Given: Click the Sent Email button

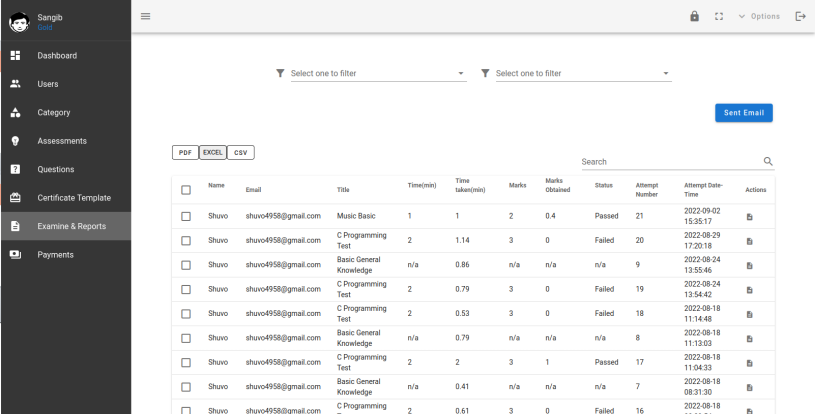Looking at the screenshot, I should pyautogui.click(x=744, y=113).
